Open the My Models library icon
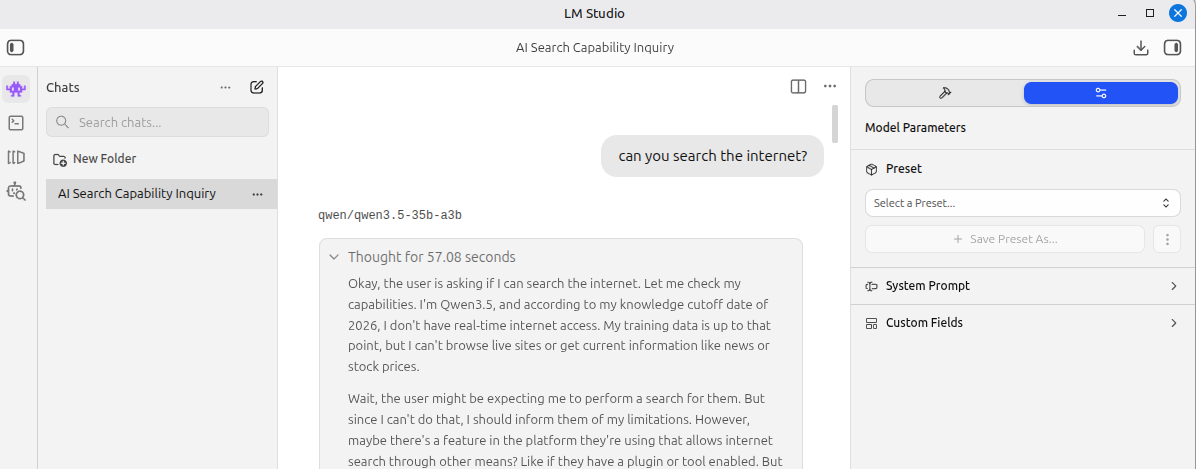 pyautogui.click(x=16, y=157)
